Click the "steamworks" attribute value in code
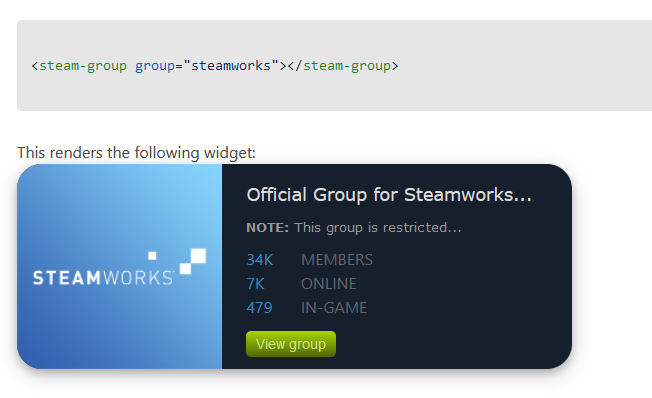Screen dimensions: 652x398 (231, 66)
